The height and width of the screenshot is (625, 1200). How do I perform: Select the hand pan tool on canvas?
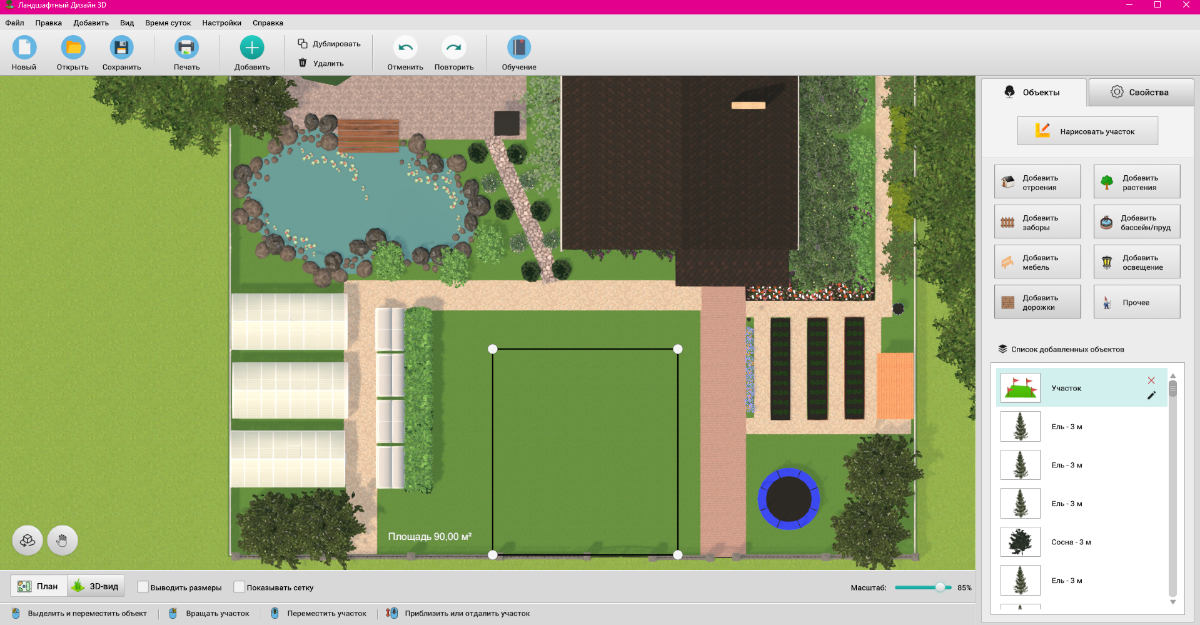click(62, 541)
